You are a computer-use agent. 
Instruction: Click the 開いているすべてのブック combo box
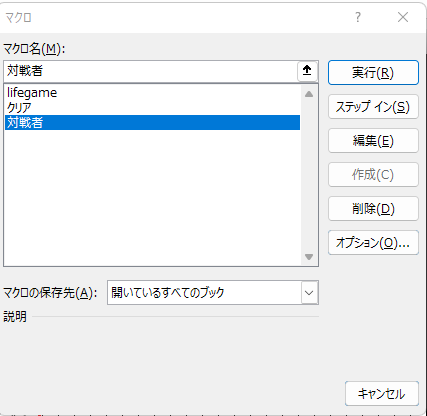click(213, 293)
